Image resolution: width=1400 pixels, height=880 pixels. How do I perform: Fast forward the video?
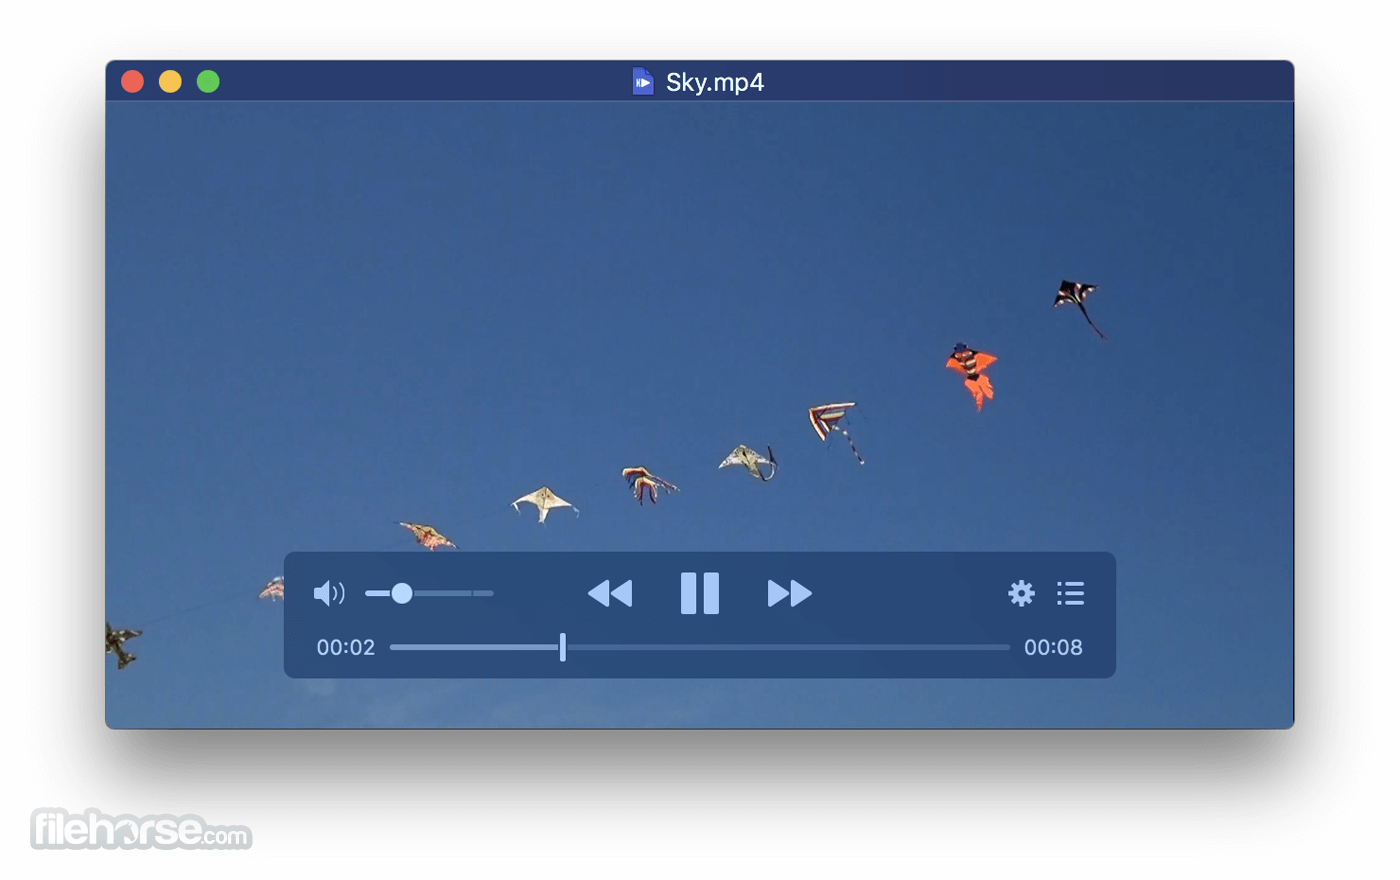tap(790, 594)
